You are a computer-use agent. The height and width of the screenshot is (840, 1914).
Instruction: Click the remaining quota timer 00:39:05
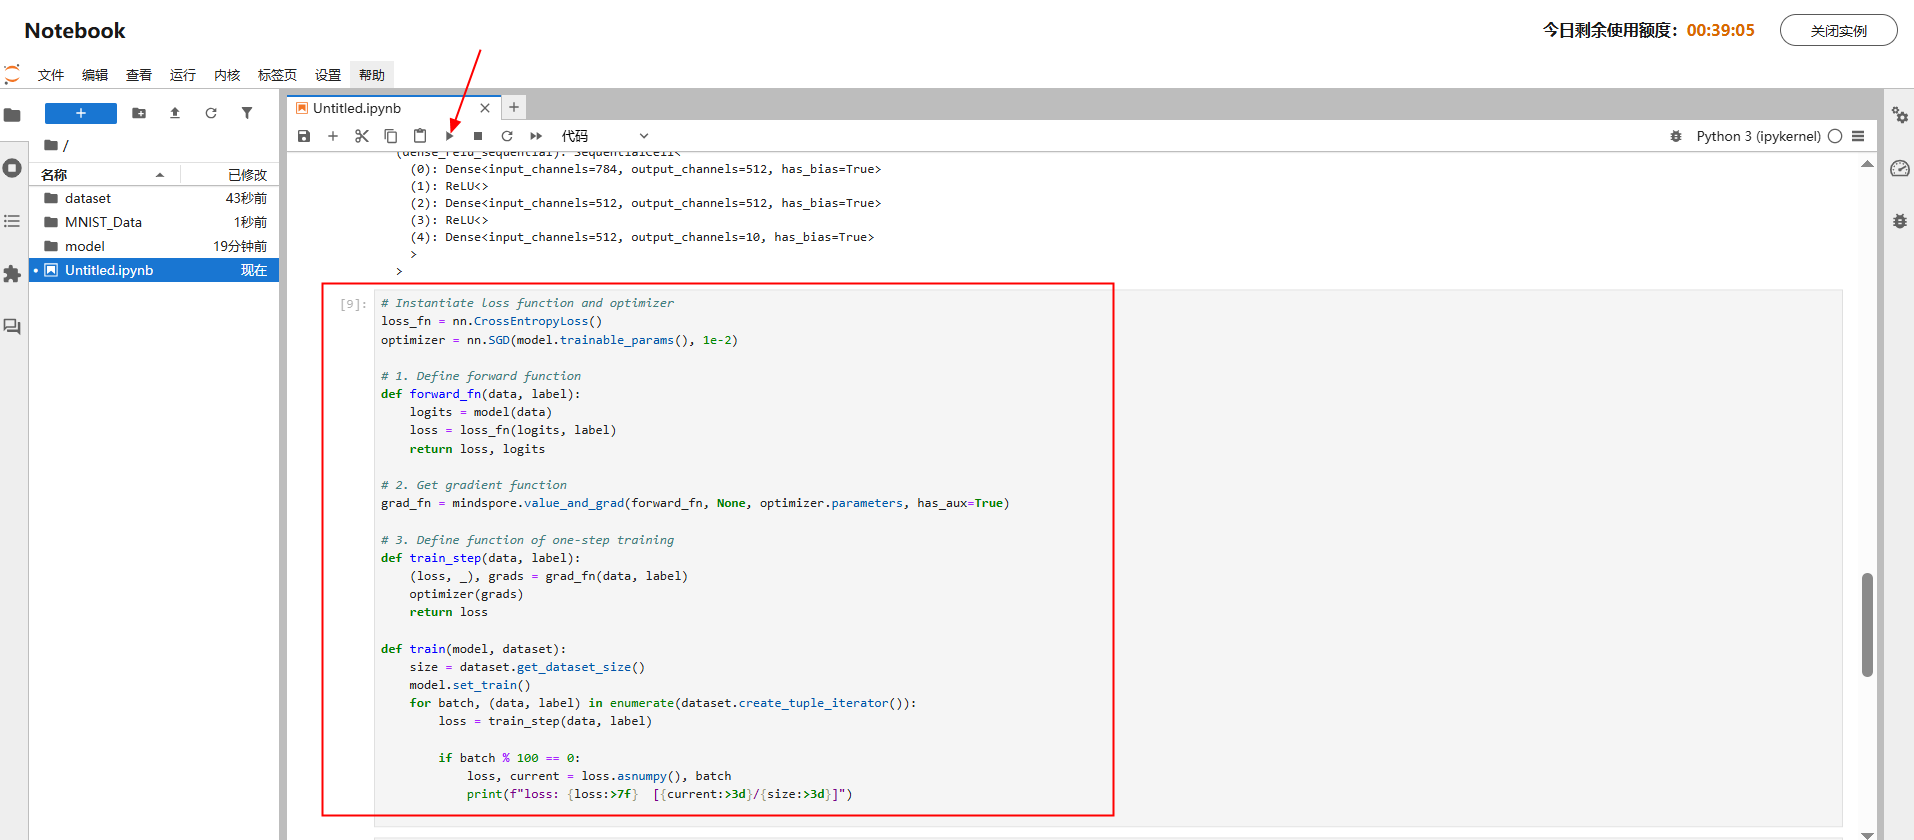pos(1720,30)
